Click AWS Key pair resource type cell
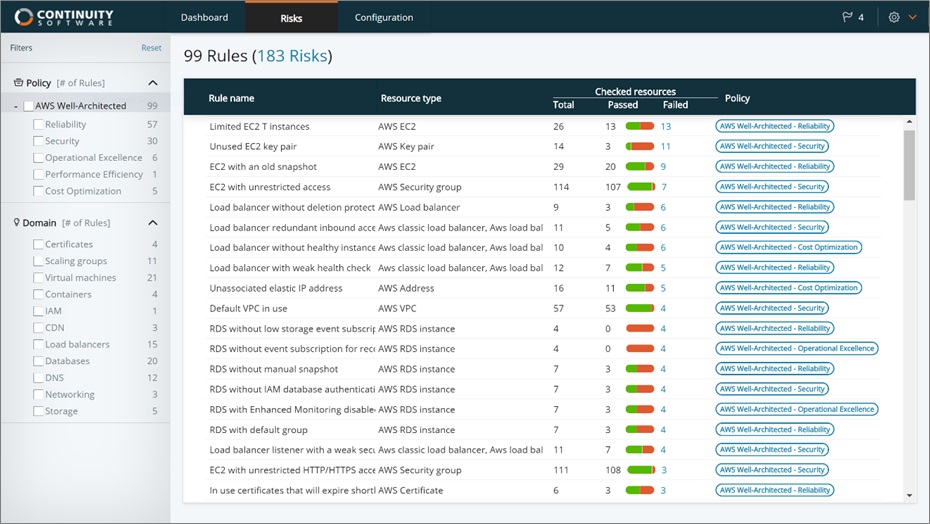This screenshot has height=524, width=930. (x=406, y=147)
